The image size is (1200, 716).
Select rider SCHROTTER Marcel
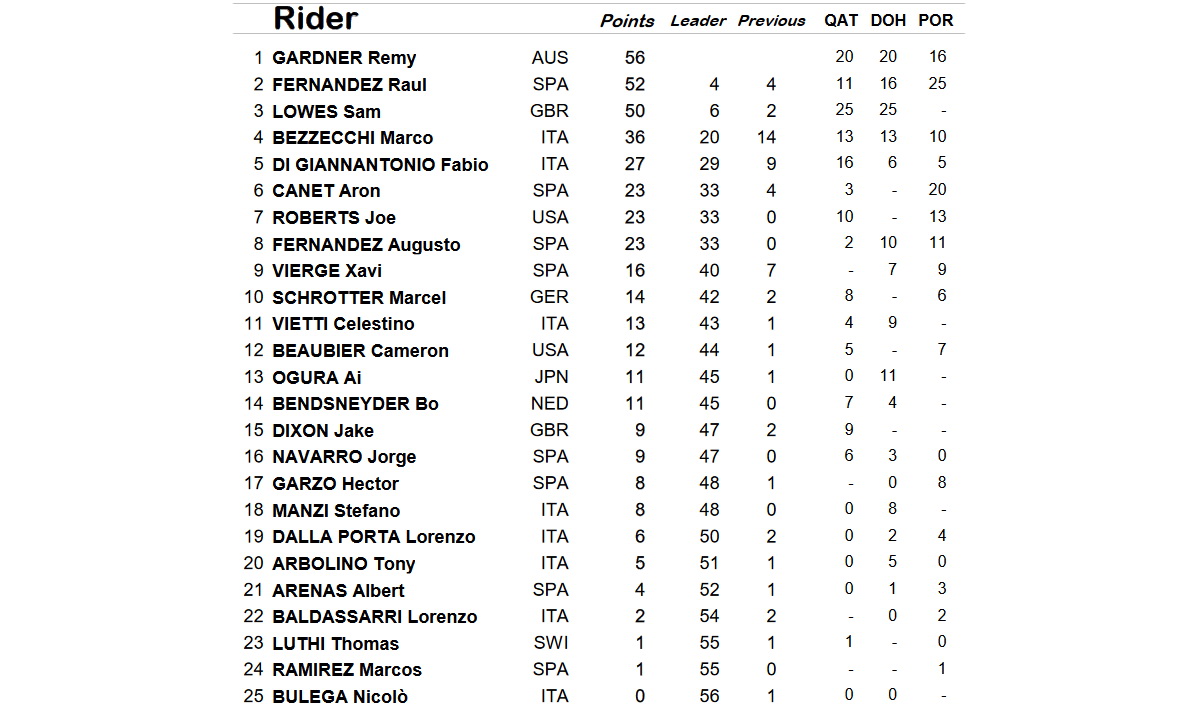359,298
